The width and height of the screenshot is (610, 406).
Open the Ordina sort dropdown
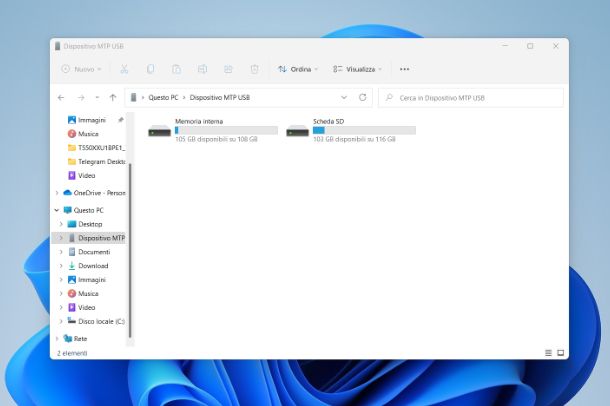point(298,69)
